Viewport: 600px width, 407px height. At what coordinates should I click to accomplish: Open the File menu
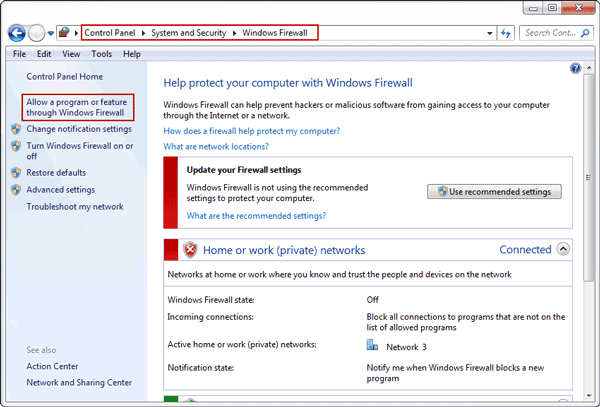[20, 54]
